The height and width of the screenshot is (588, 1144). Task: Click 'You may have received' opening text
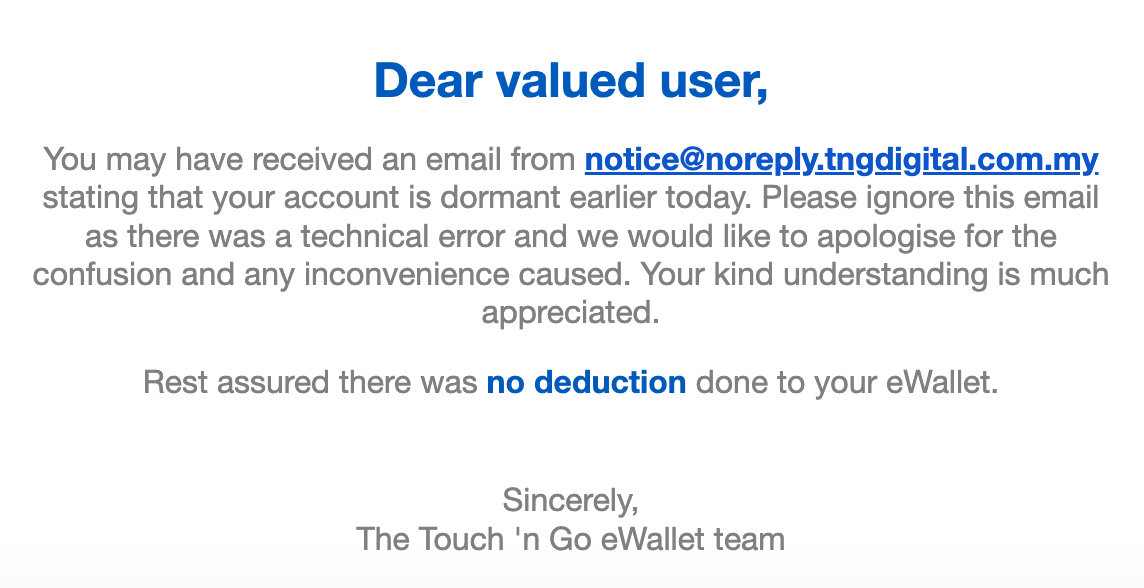click(206, 160)
